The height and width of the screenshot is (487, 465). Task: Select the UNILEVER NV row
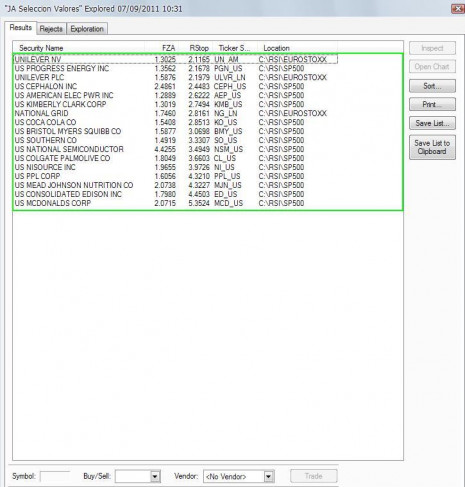176,59
